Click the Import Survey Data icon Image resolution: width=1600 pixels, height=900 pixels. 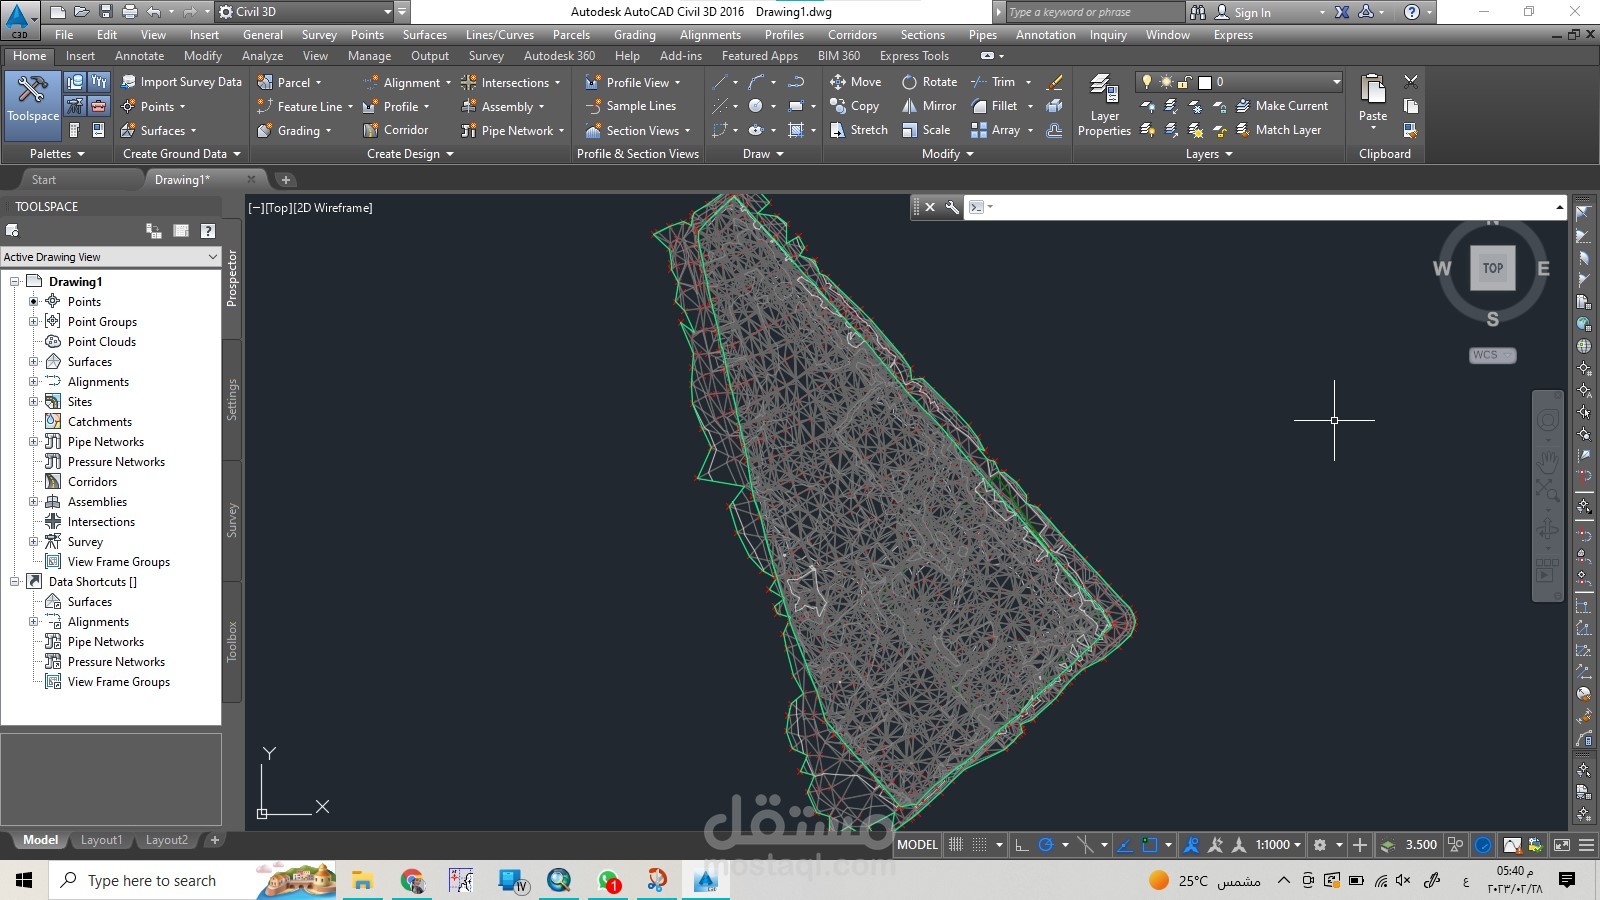coord(129,82)
